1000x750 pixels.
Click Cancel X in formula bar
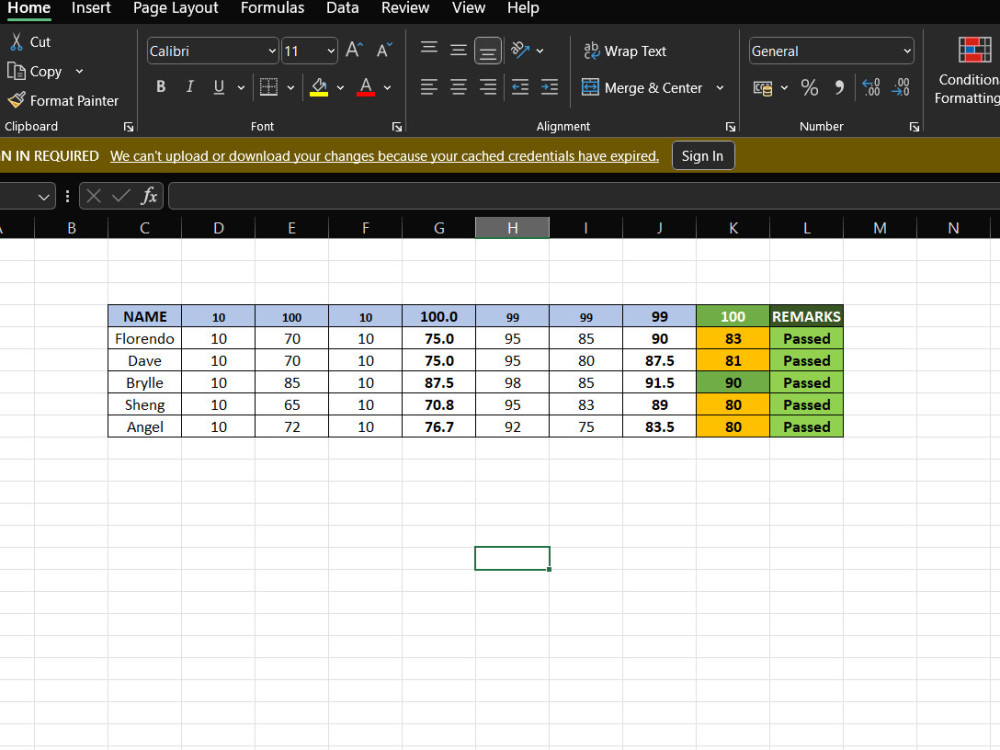(94, 196)
